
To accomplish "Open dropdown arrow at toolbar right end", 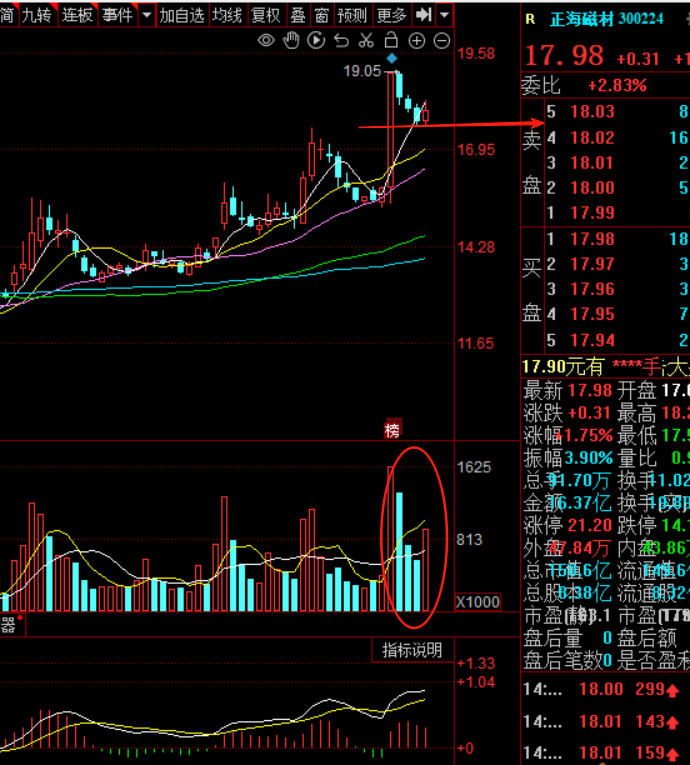I will pos(444,15).
